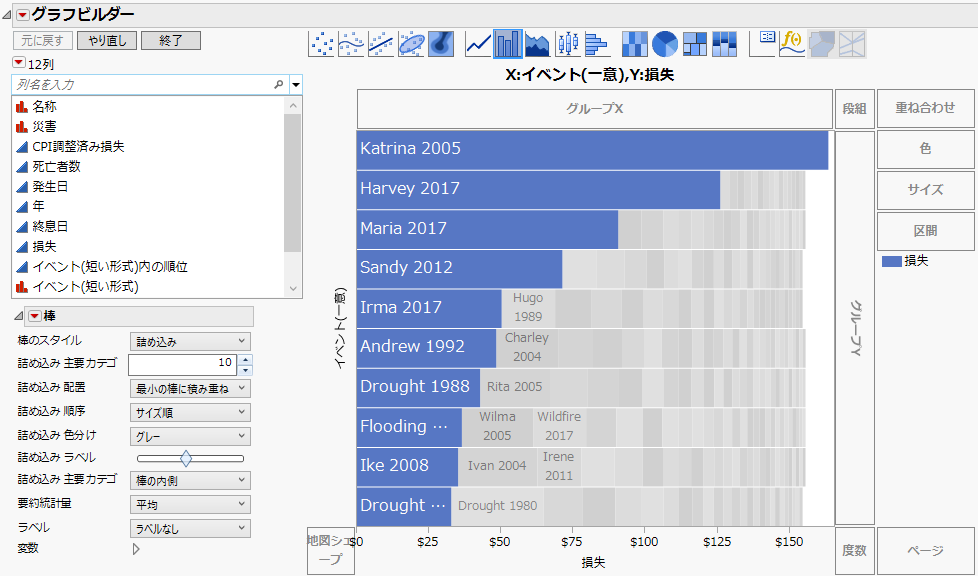Open the 棒のスタイル dropdown
The image size is (978, 576).
[190, 342]
